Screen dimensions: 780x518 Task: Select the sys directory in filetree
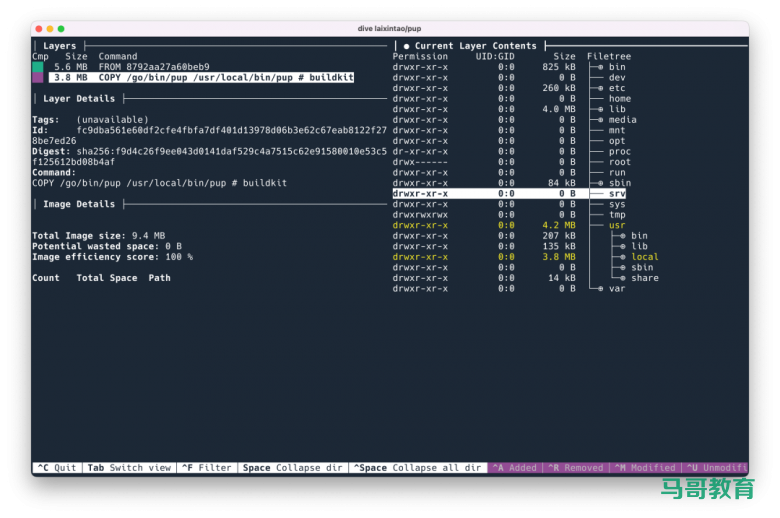pos(617,204)
